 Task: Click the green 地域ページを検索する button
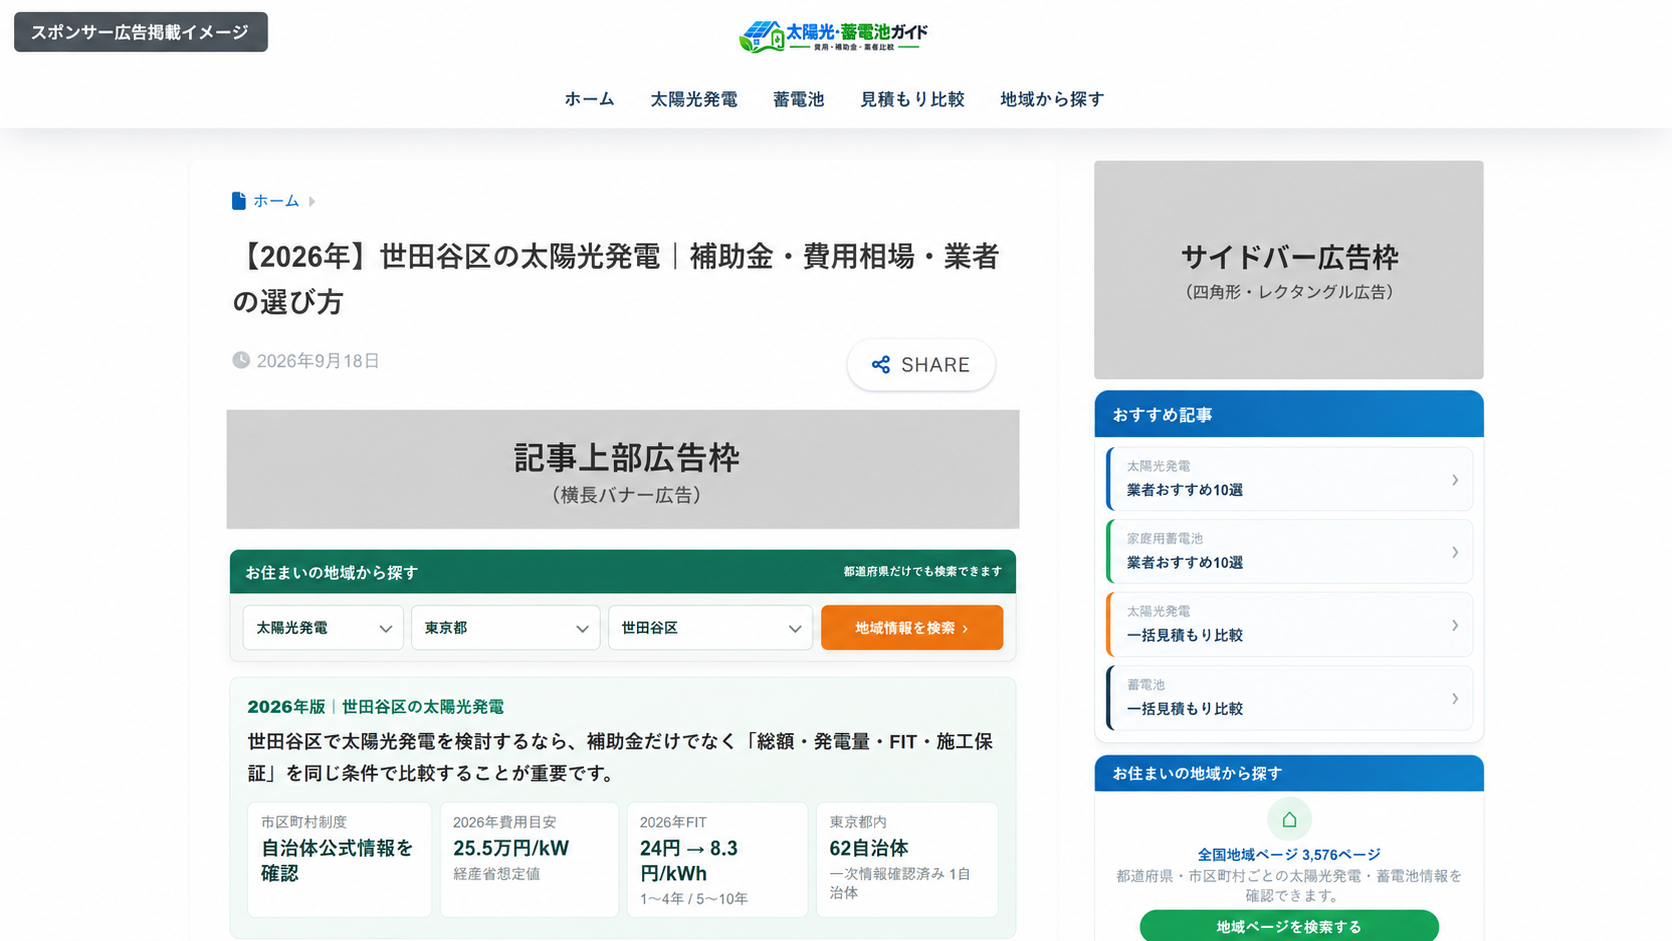pyautogui.click(x=1289, y=926)
